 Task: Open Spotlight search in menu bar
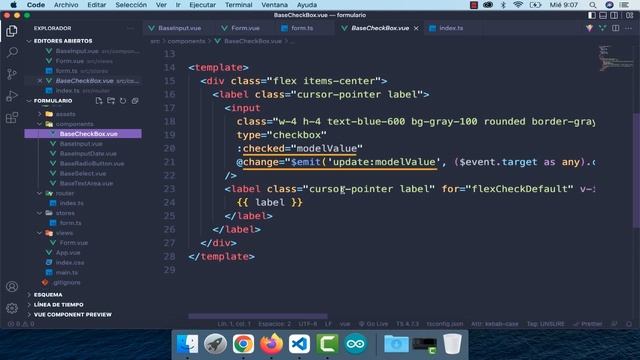593,5
